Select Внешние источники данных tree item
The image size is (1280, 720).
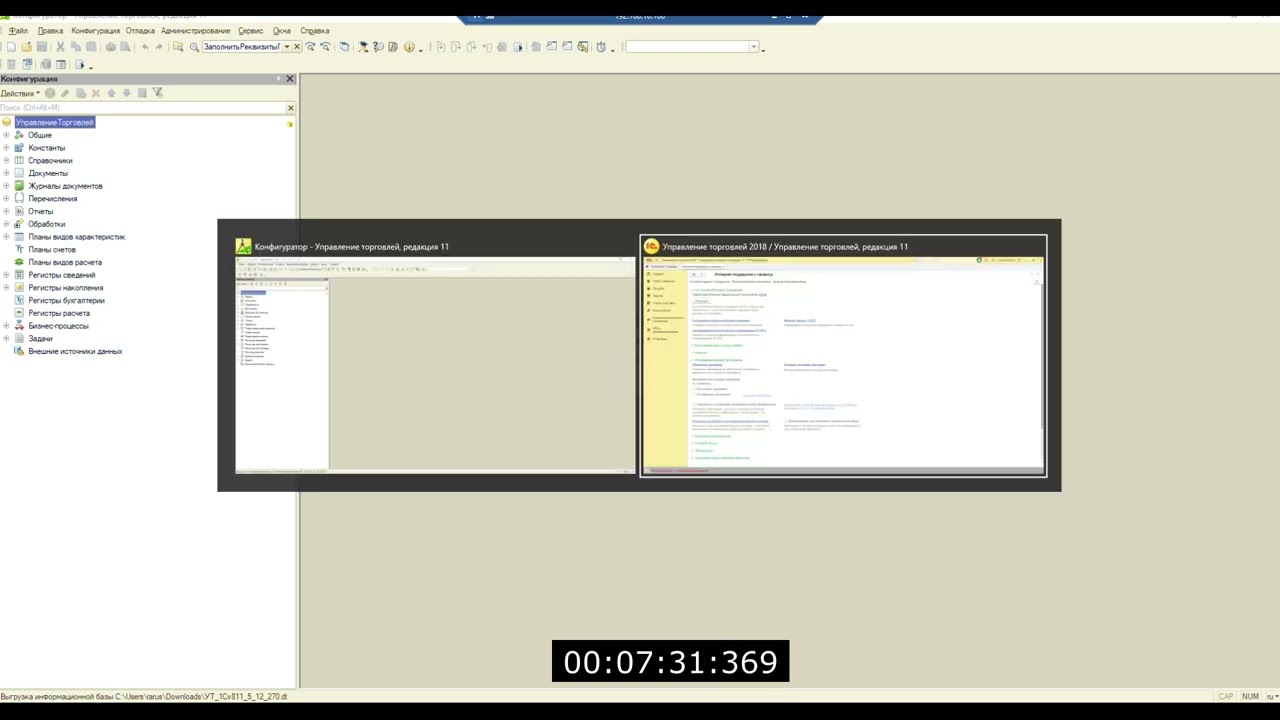tap(75, 351)
